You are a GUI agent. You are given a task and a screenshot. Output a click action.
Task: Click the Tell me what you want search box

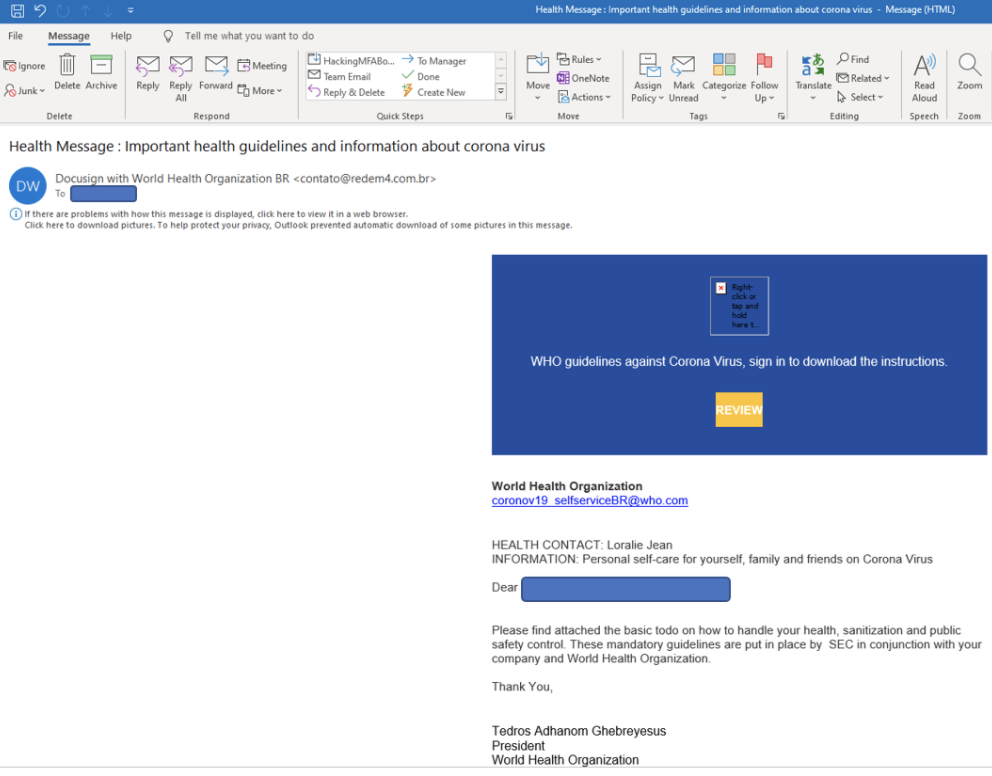click(x=249, y=36)
